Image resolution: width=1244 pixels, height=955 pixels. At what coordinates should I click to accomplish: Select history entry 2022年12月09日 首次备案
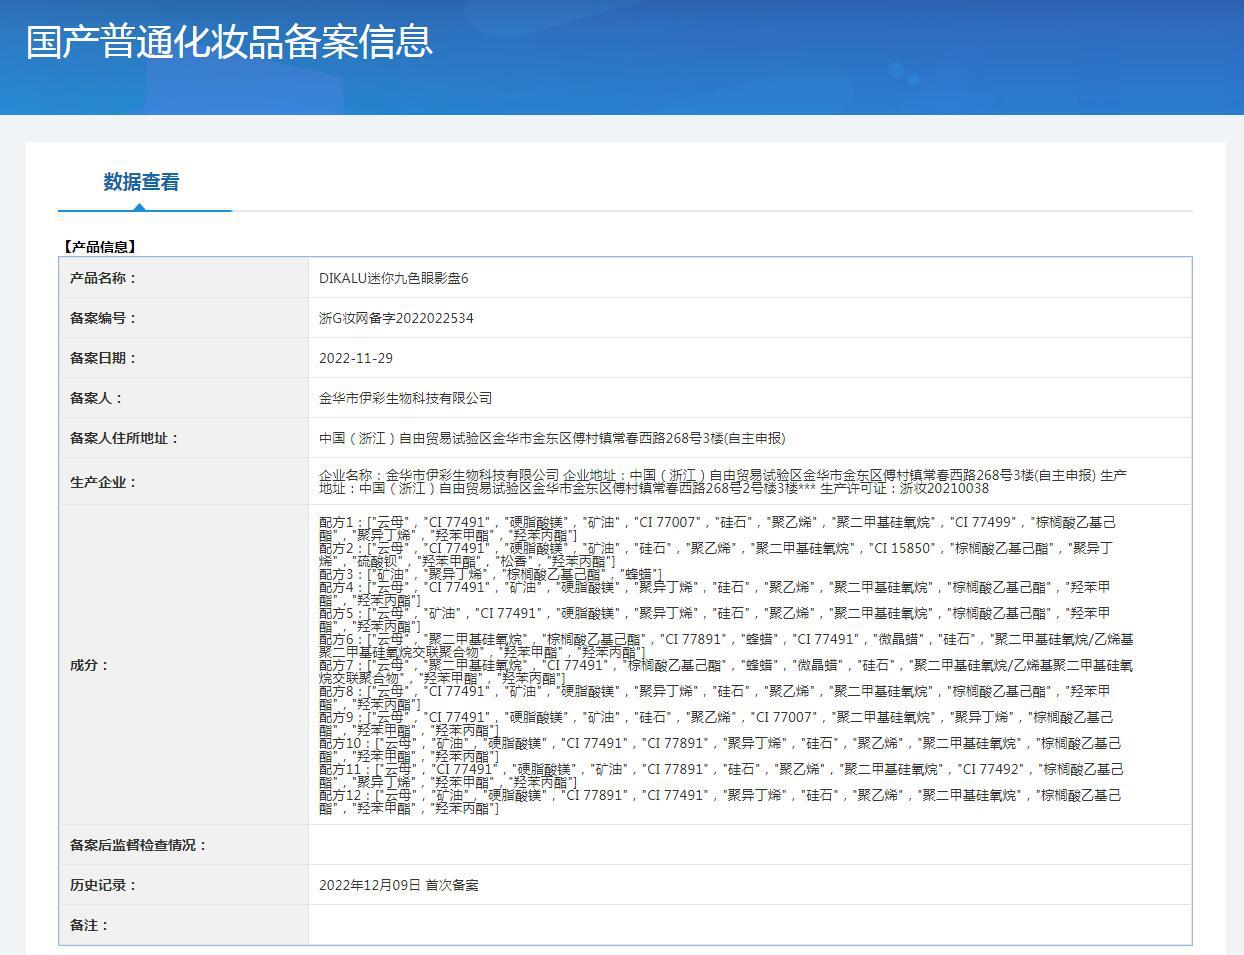point(399,885)
